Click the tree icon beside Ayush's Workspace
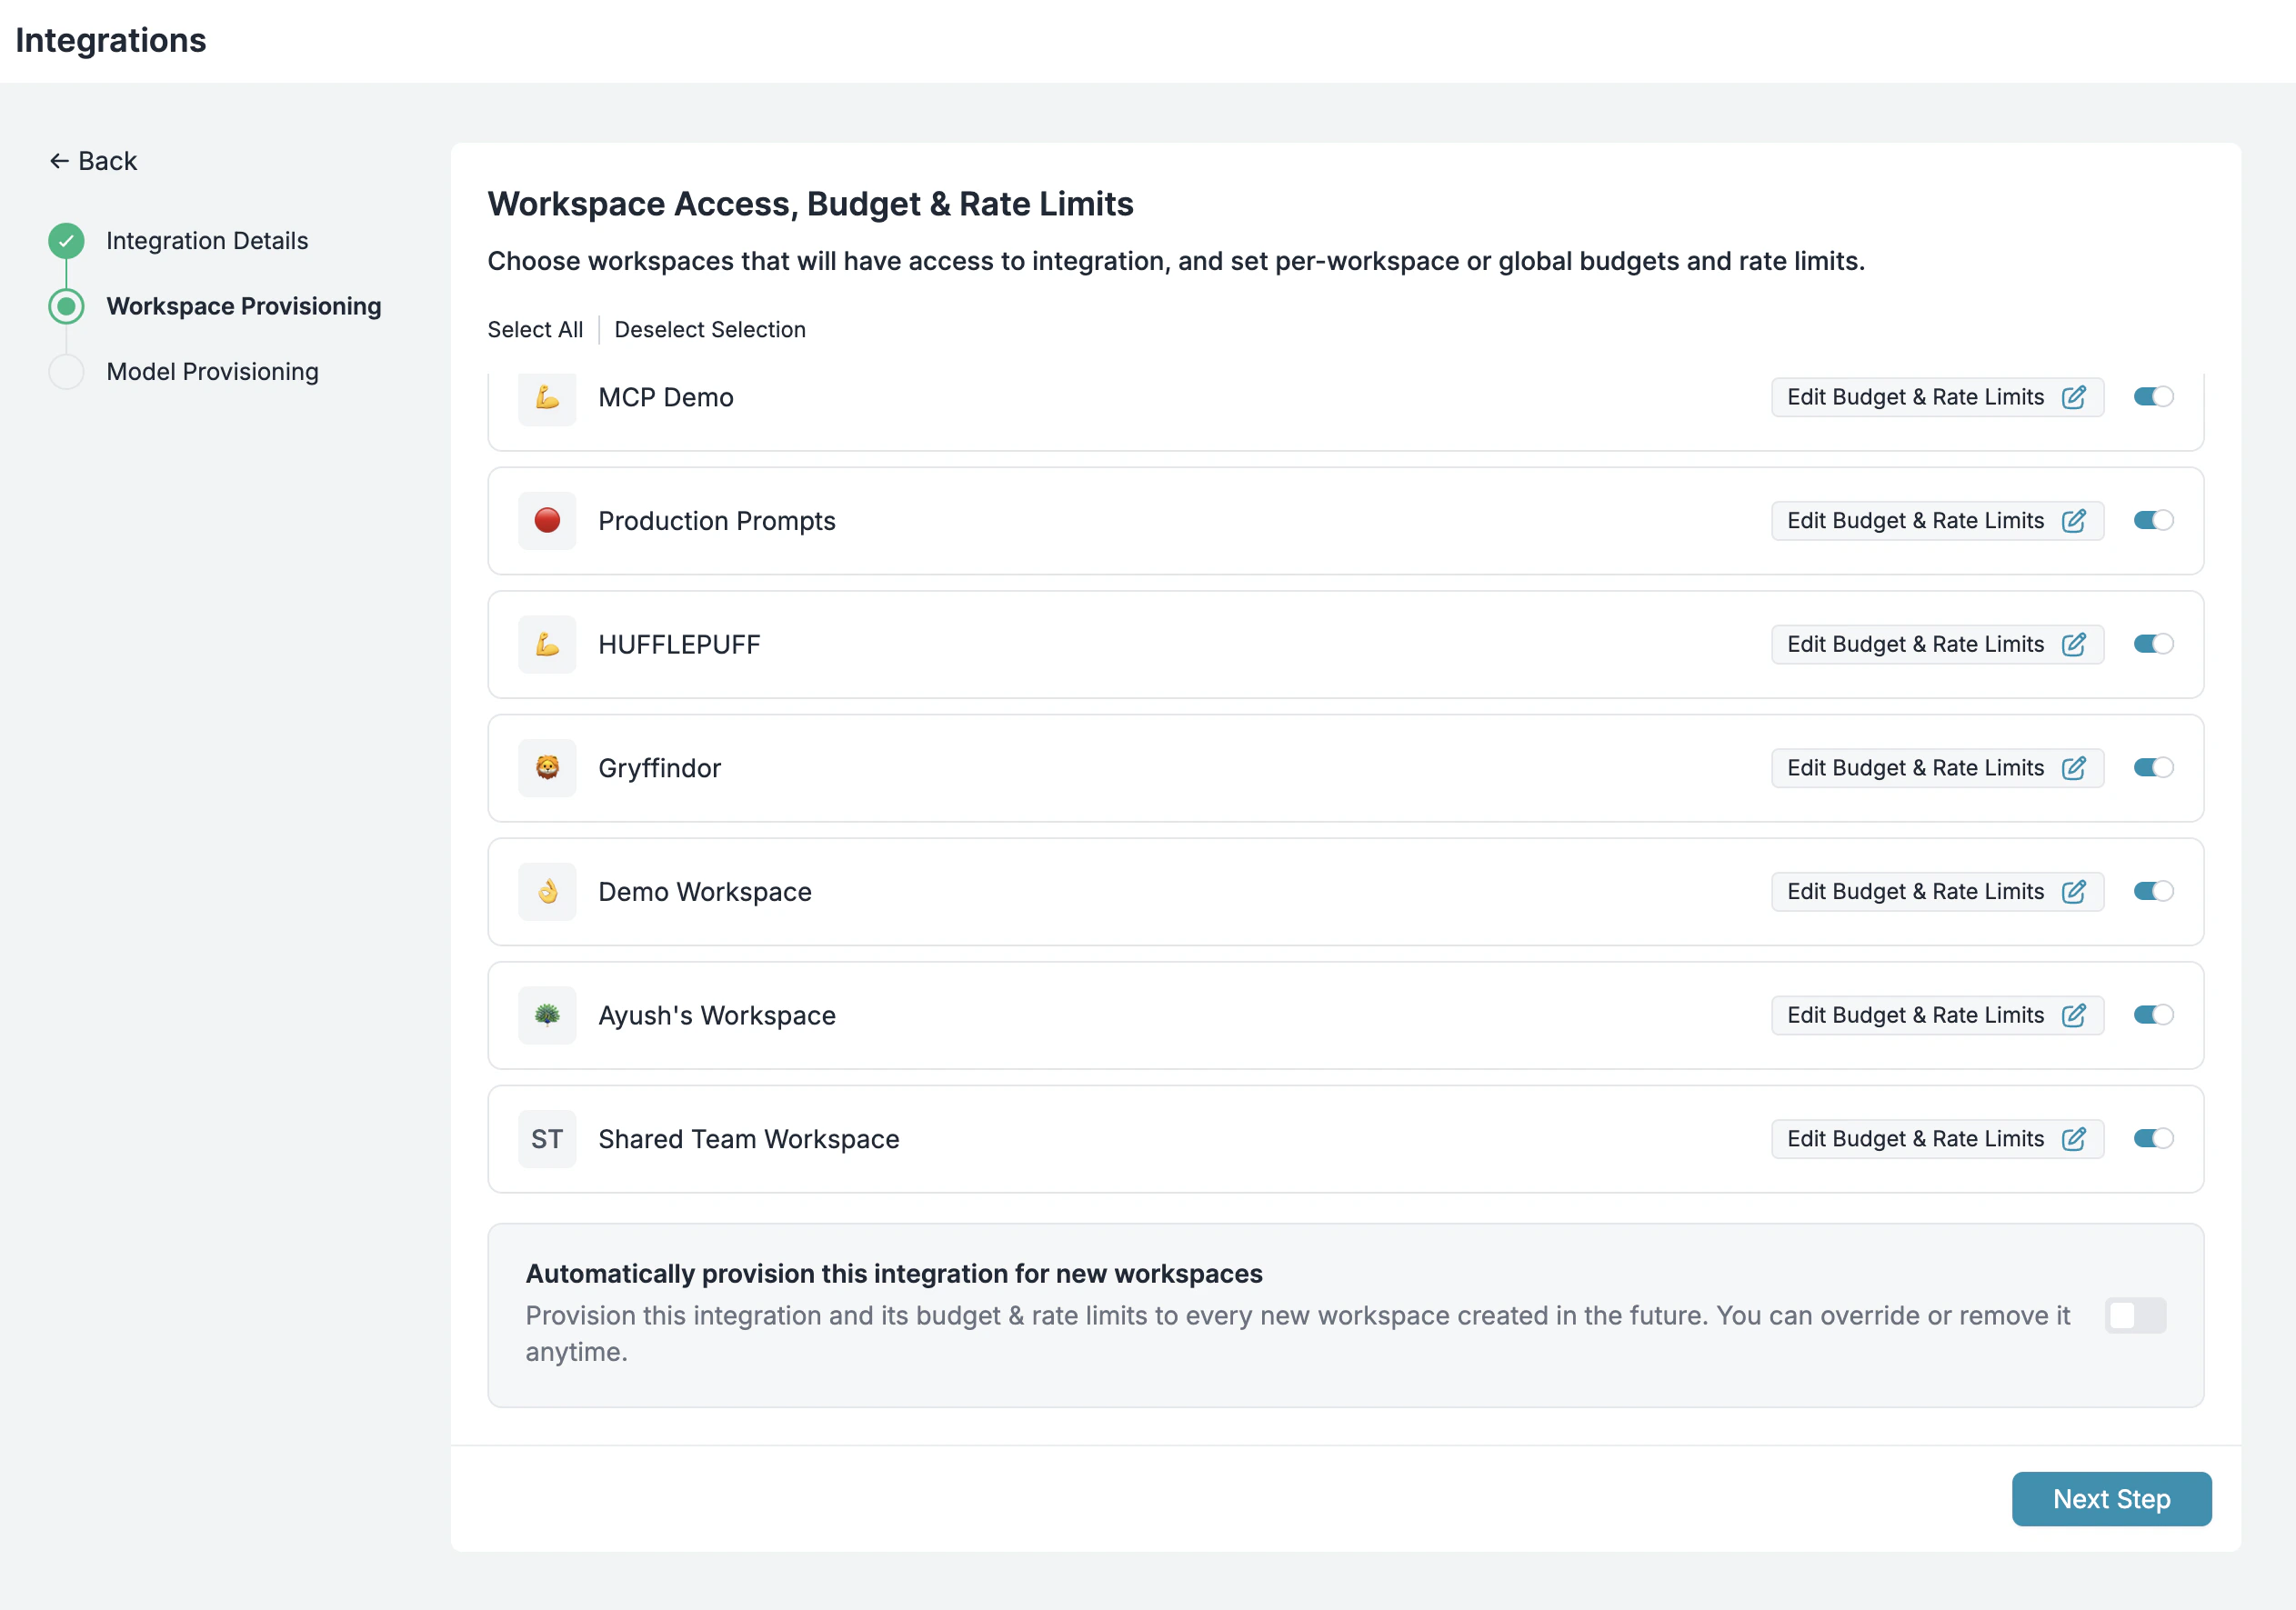2296x1610 pixels. click(x=547, y=1015)
